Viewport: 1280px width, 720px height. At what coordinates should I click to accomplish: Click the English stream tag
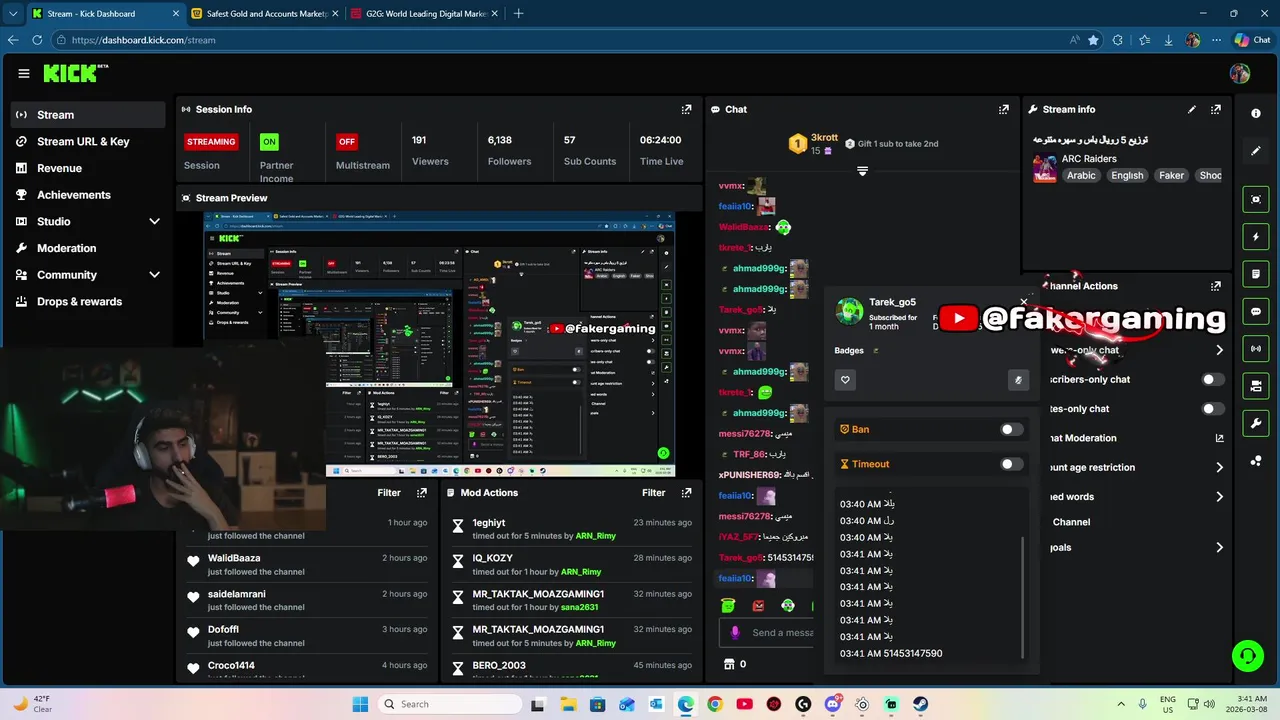pos(1127,176)
